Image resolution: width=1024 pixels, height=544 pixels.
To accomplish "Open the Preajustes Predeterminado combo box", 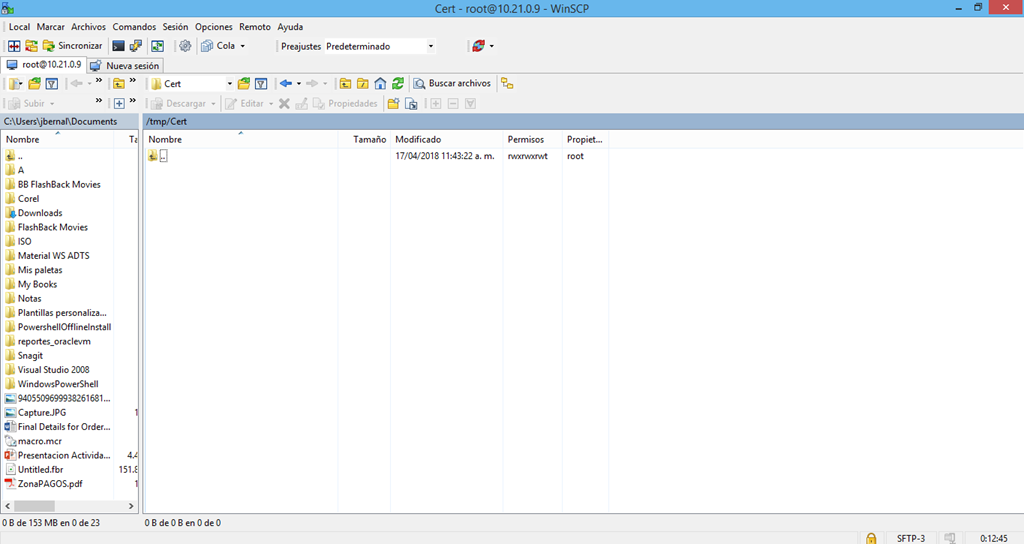I will [x=380, y=46].
